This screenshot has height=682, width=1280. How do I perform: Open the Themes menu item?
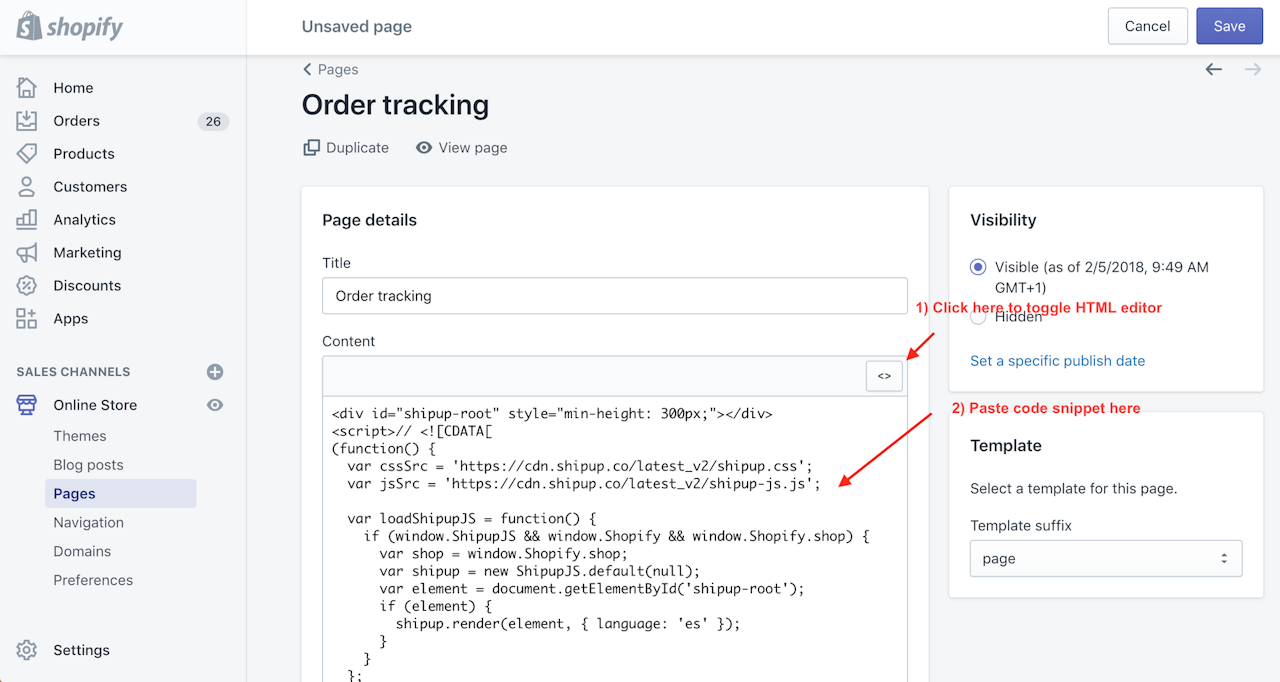click(80, 436)
